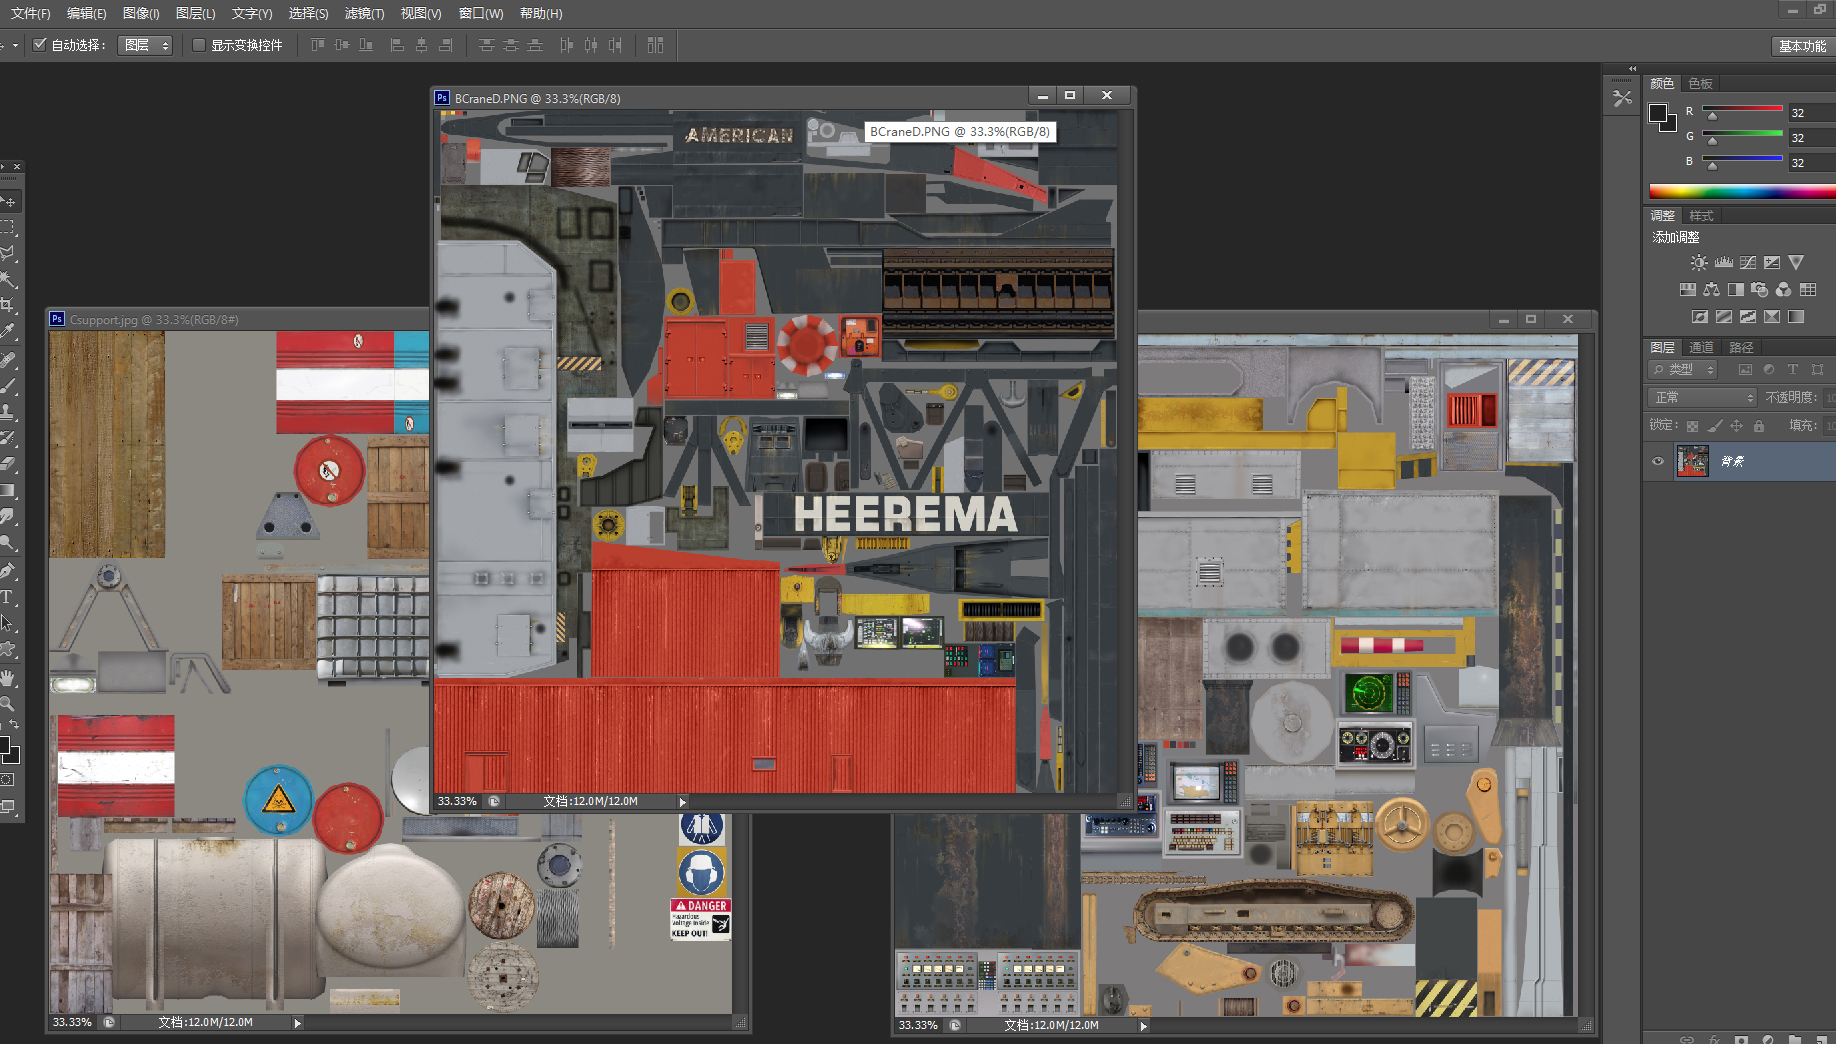The height and width of the screenshot is (1044, 1836).
Task: Enable the 显示变换控件 checkbox
Action: [199, 45]
